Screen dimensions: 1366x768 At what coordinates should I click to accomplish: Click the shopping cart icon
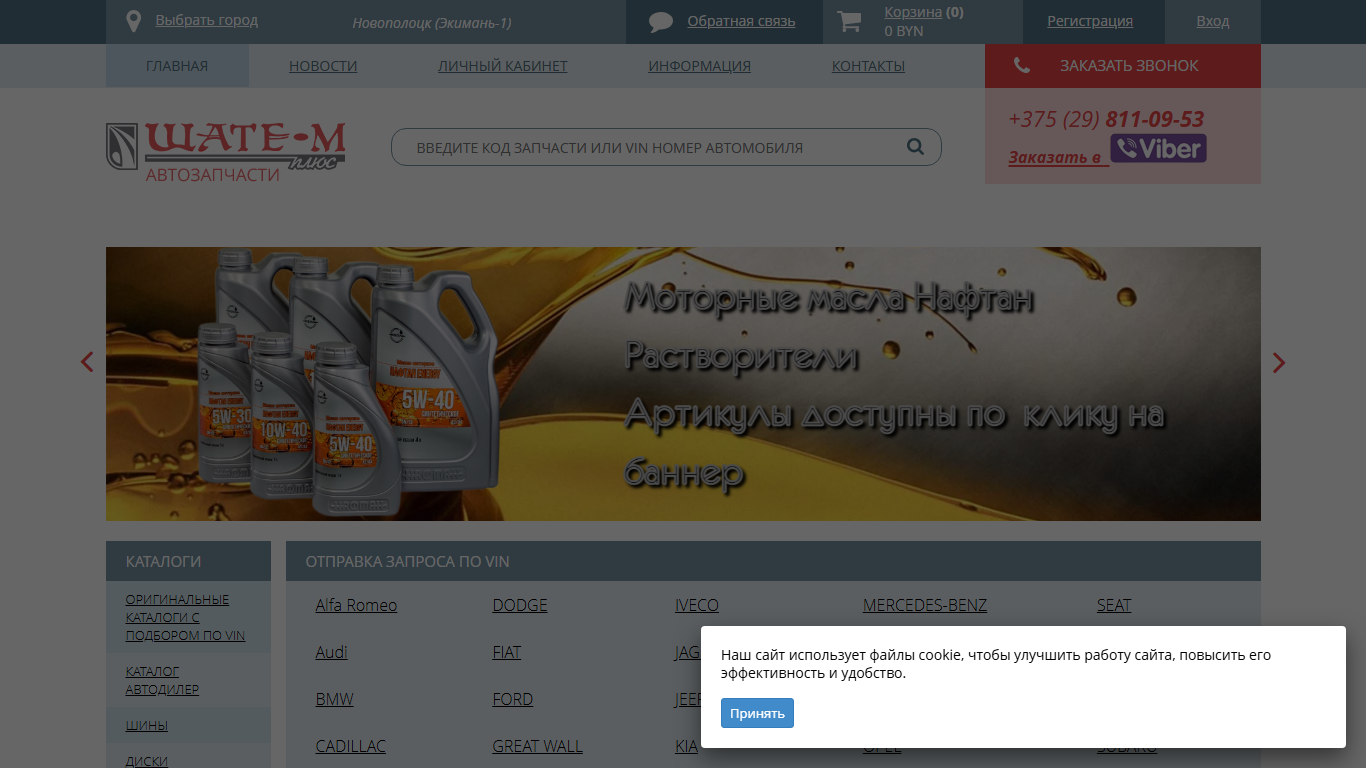pyautogui.click(x=849, y=21)
